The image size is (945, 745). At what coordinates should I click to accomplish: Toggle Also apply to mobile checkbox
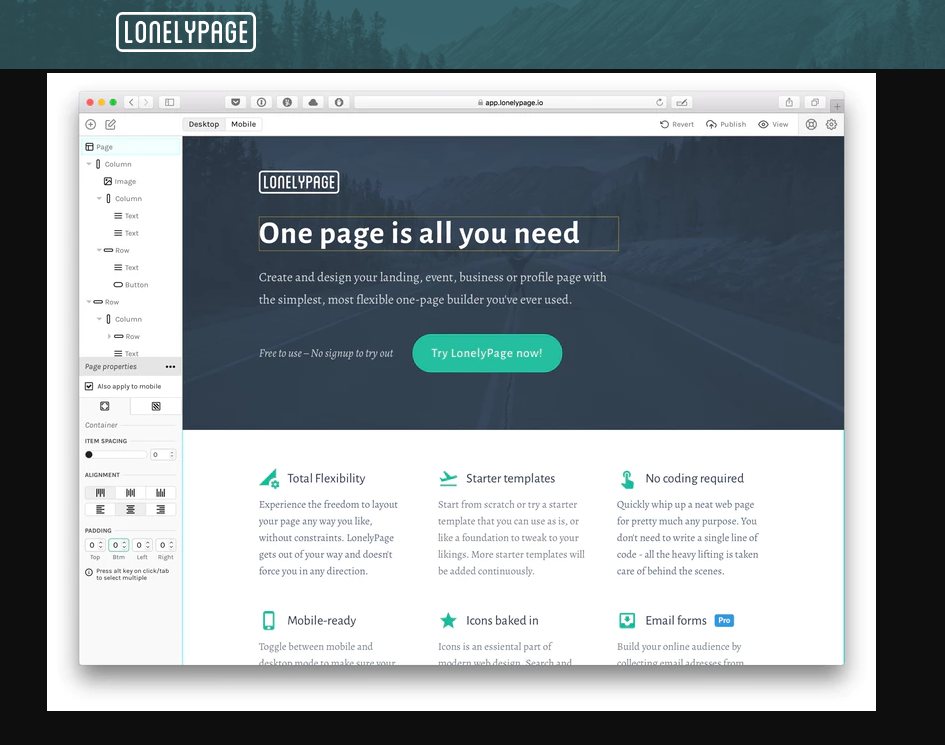pyautogui.click(x=89, y=386)
